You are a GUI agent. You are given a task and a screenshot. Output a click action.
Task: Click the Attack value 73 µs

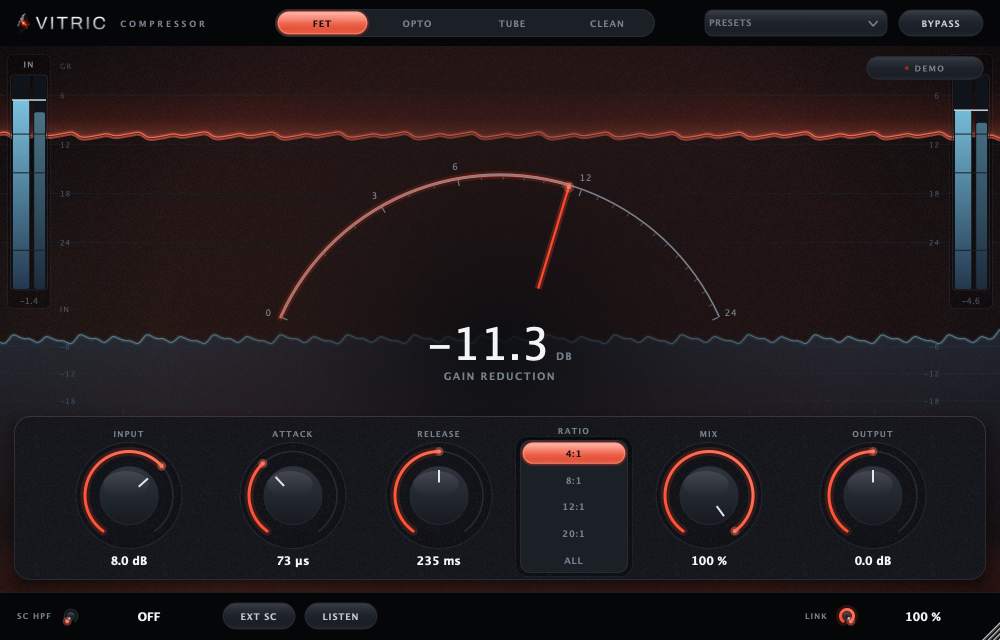pyautogui.click(x=293, y=561)
